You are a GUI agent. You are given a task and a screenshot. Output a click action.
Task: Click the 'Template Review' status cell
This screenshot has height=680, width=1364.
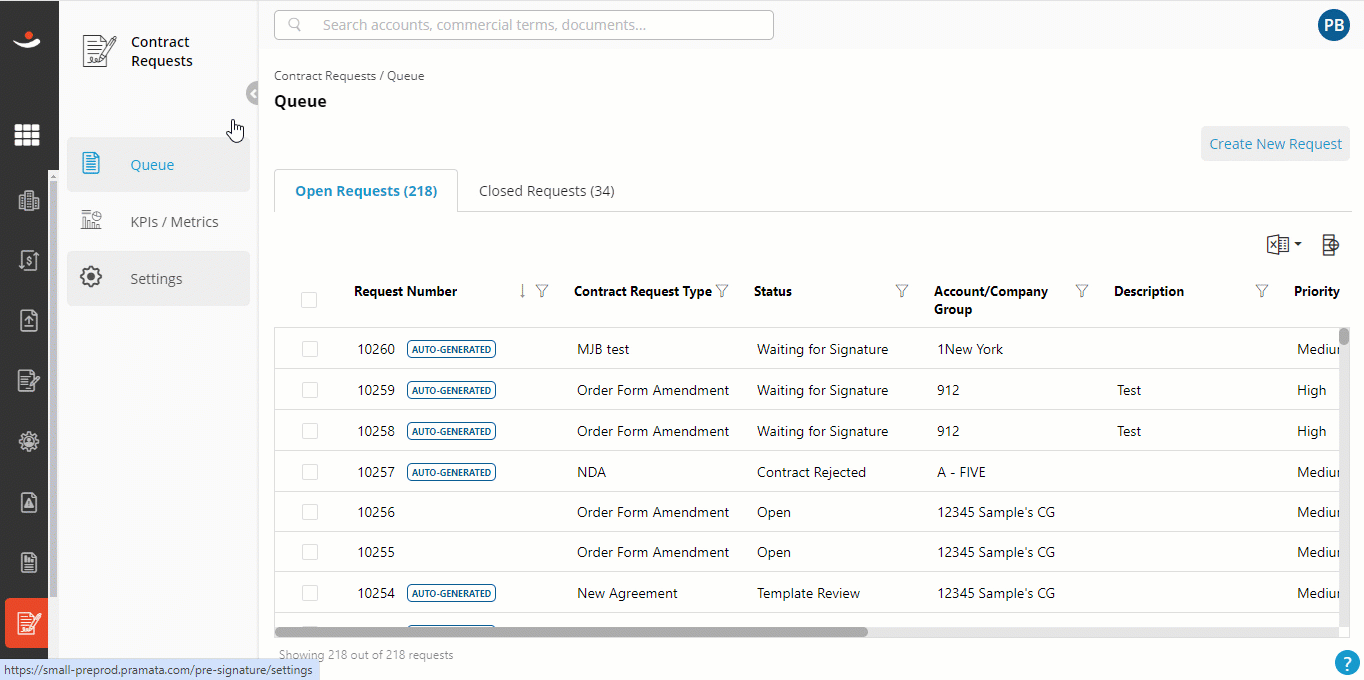point(808,593)
